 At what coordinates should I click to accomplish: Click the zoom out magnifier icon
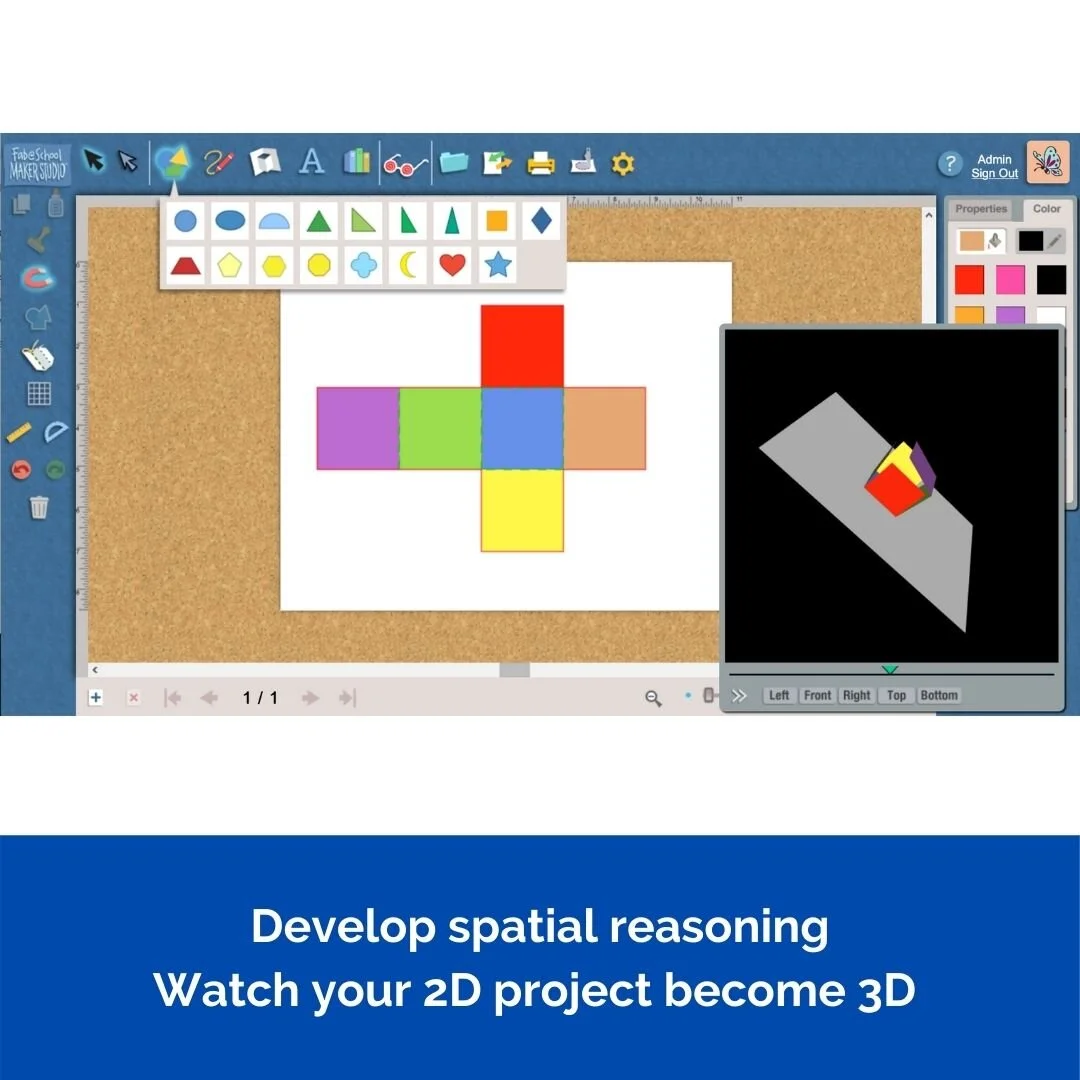click(x=653, y=698)
